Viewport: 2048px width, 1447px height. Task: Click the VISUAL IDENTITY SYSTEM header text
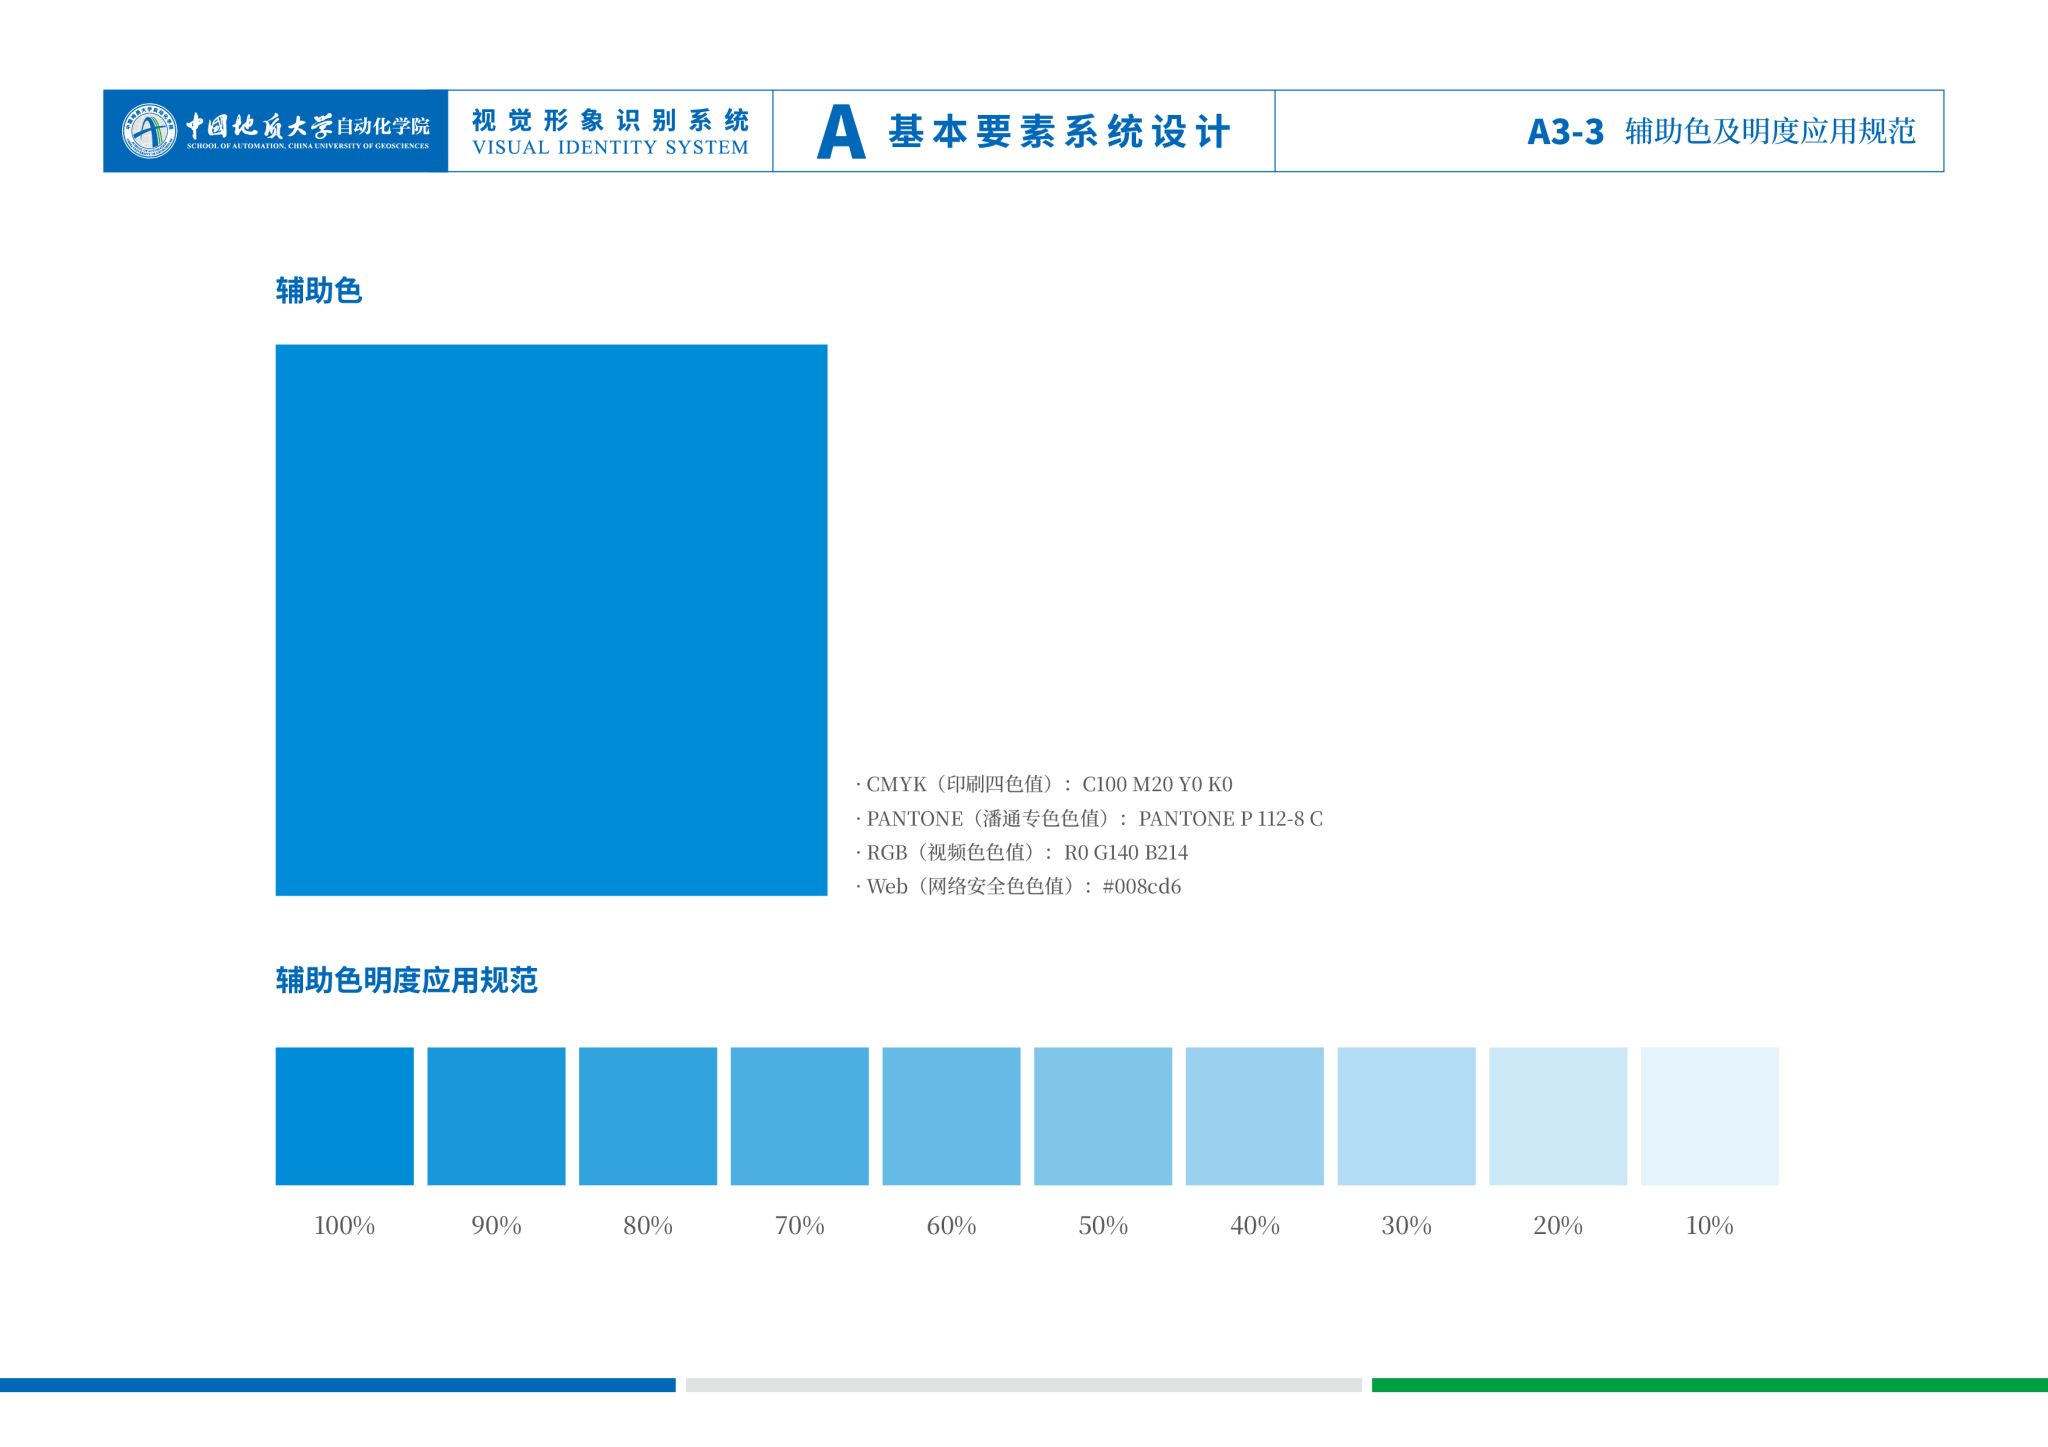[610, 148]
